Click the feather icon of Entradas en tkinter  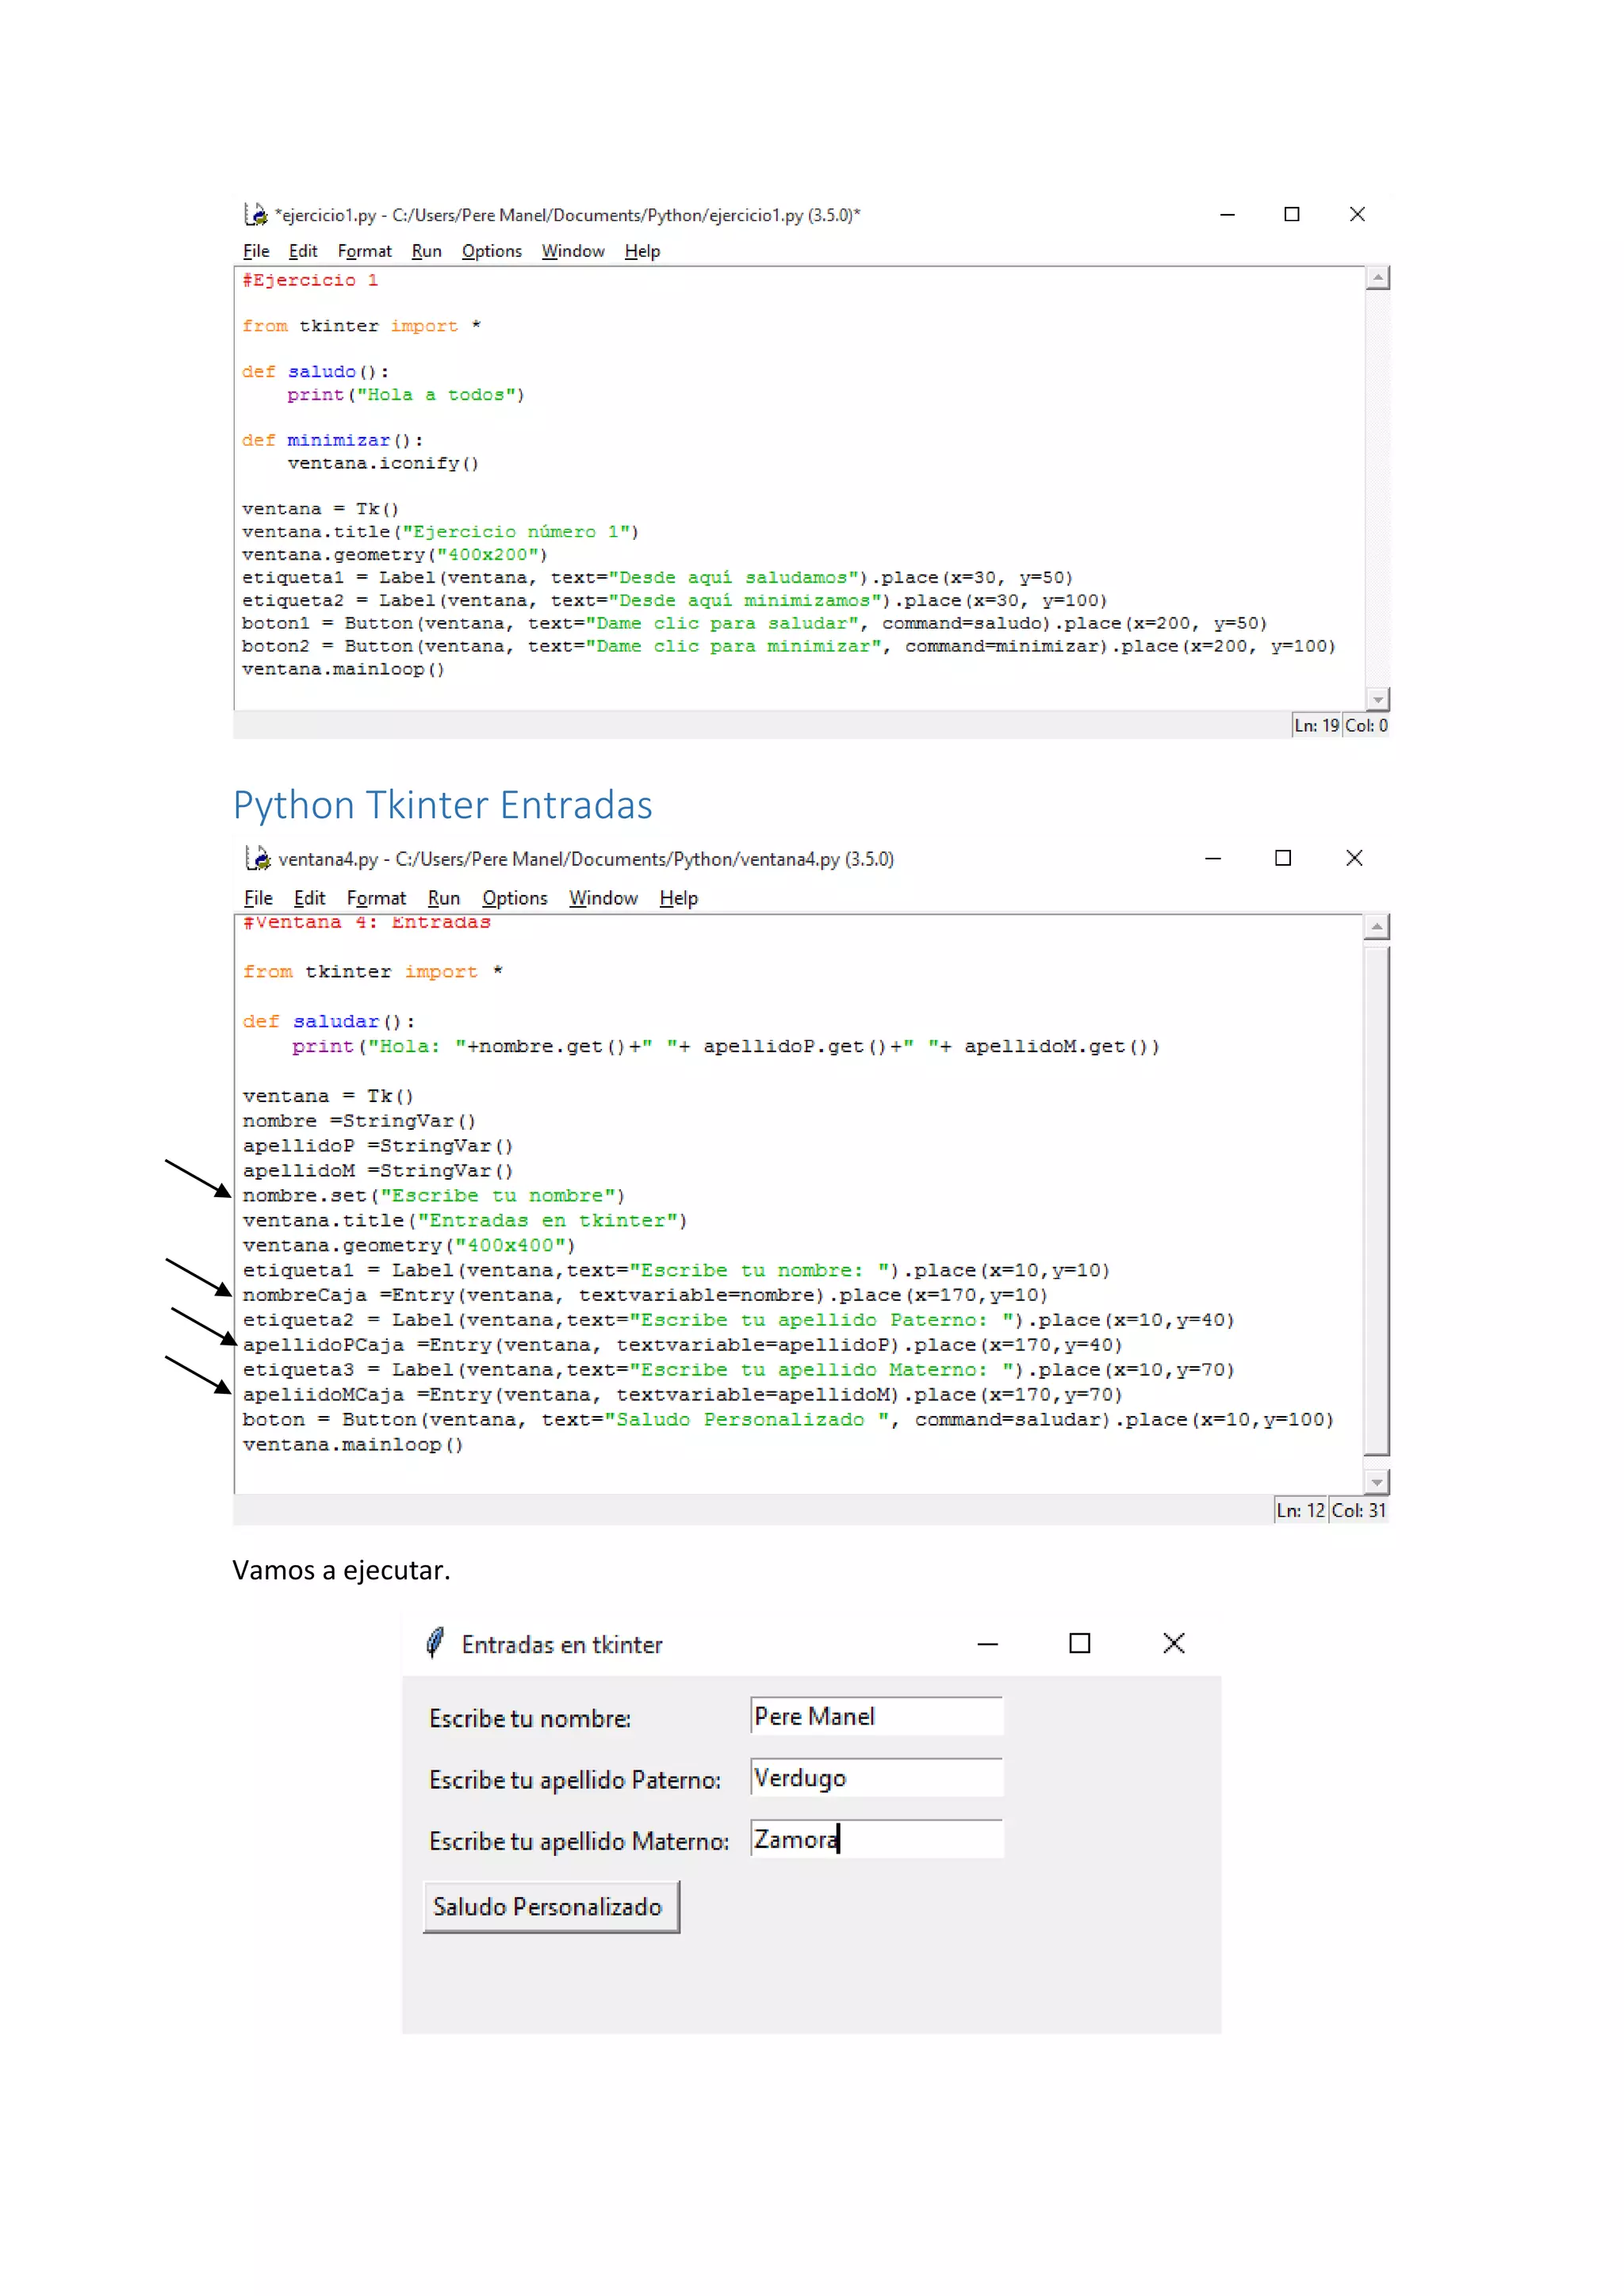(x=435, y=1643)
